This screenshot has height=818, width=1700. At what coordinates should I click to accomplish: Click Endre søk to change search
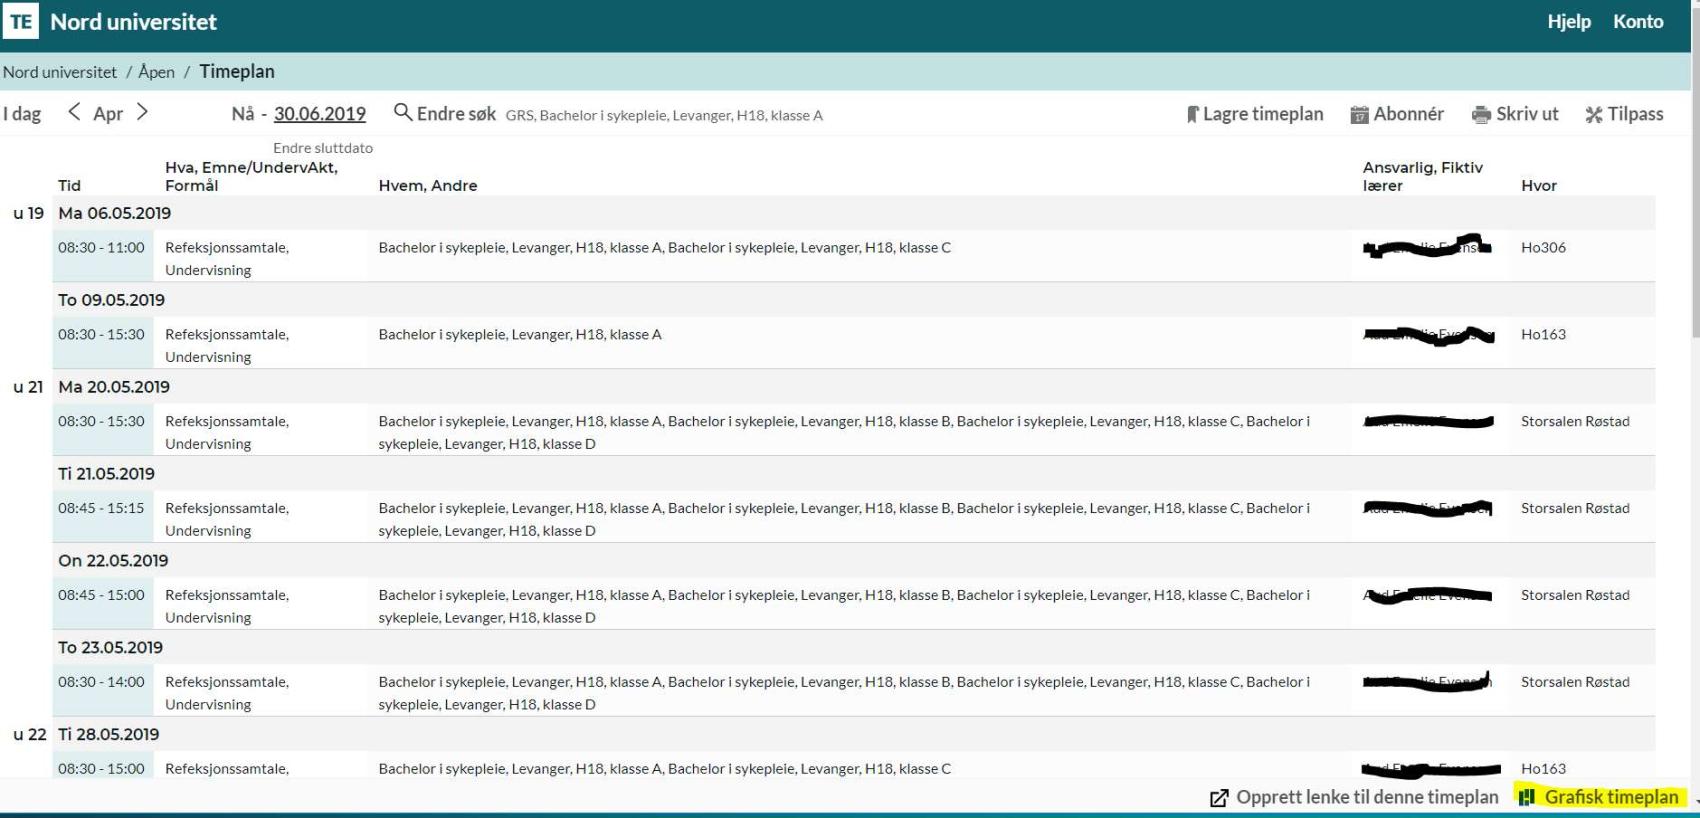pyautogui.click(x=456, y=114)
